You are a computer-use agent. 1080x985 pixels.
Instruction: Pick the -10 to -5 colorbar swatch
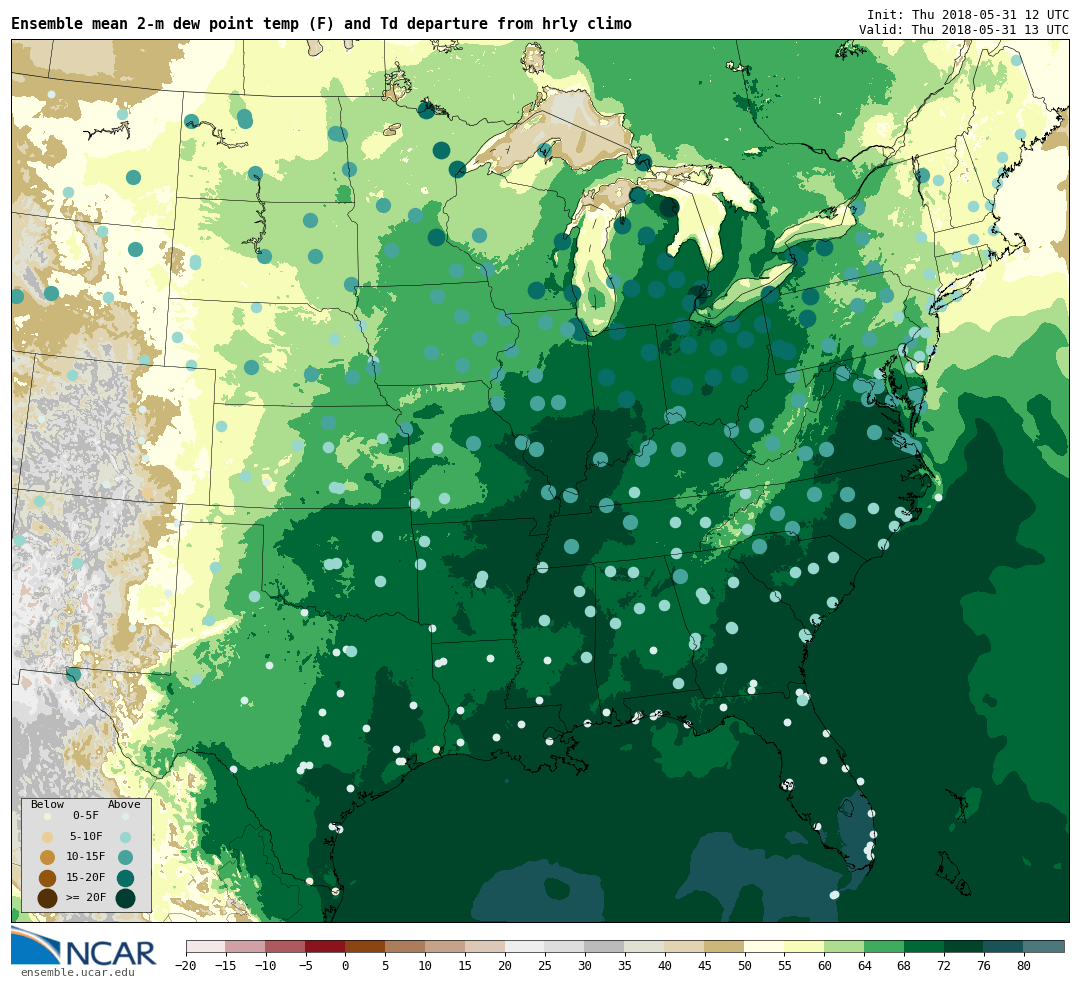tap(286, 946)
